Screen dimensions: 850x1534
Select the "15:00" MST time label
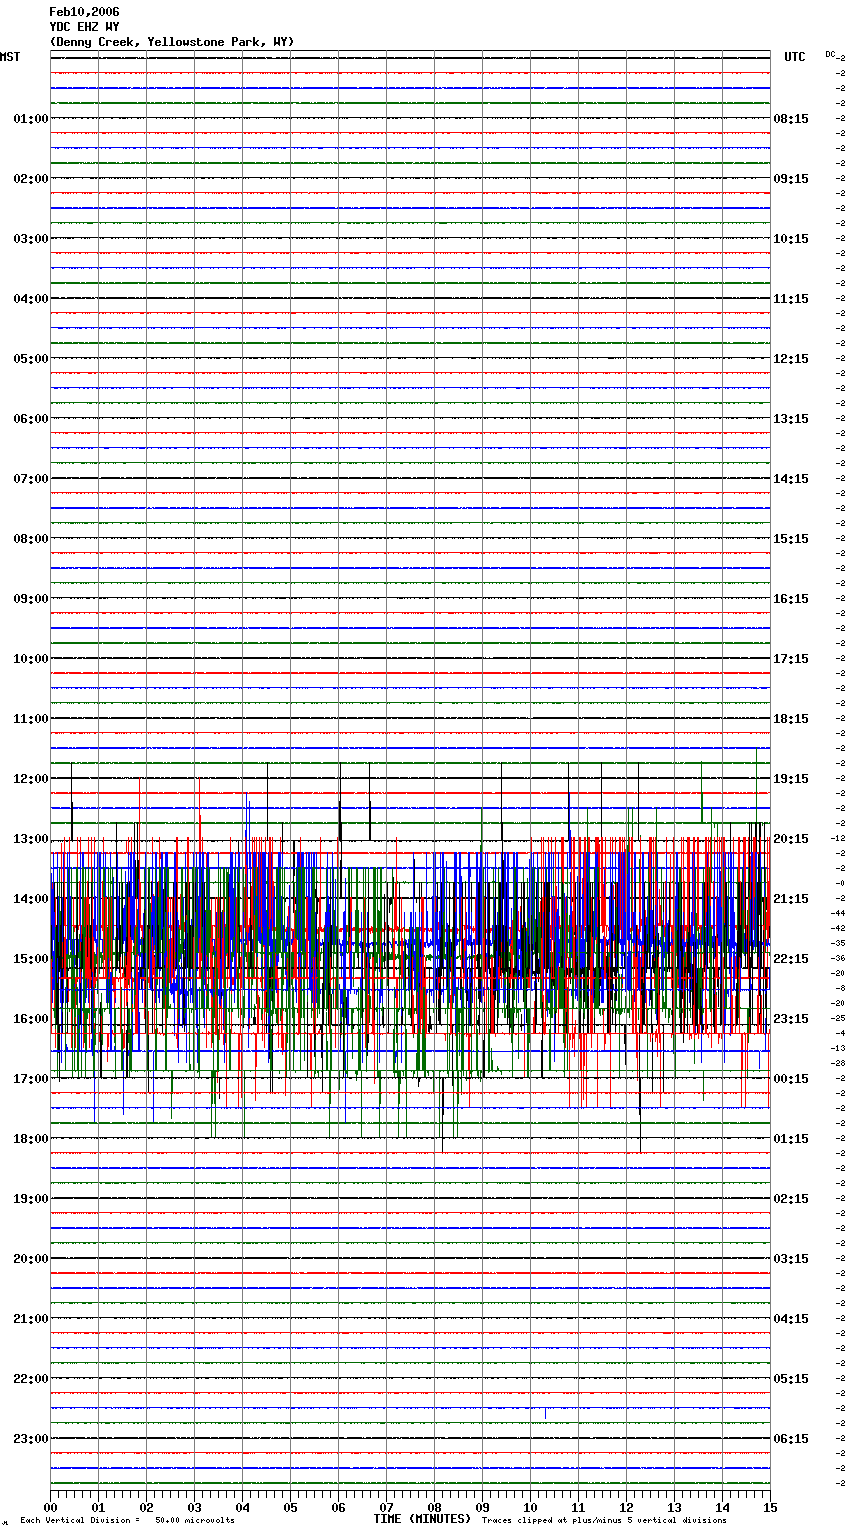click(x=31, y=959)
